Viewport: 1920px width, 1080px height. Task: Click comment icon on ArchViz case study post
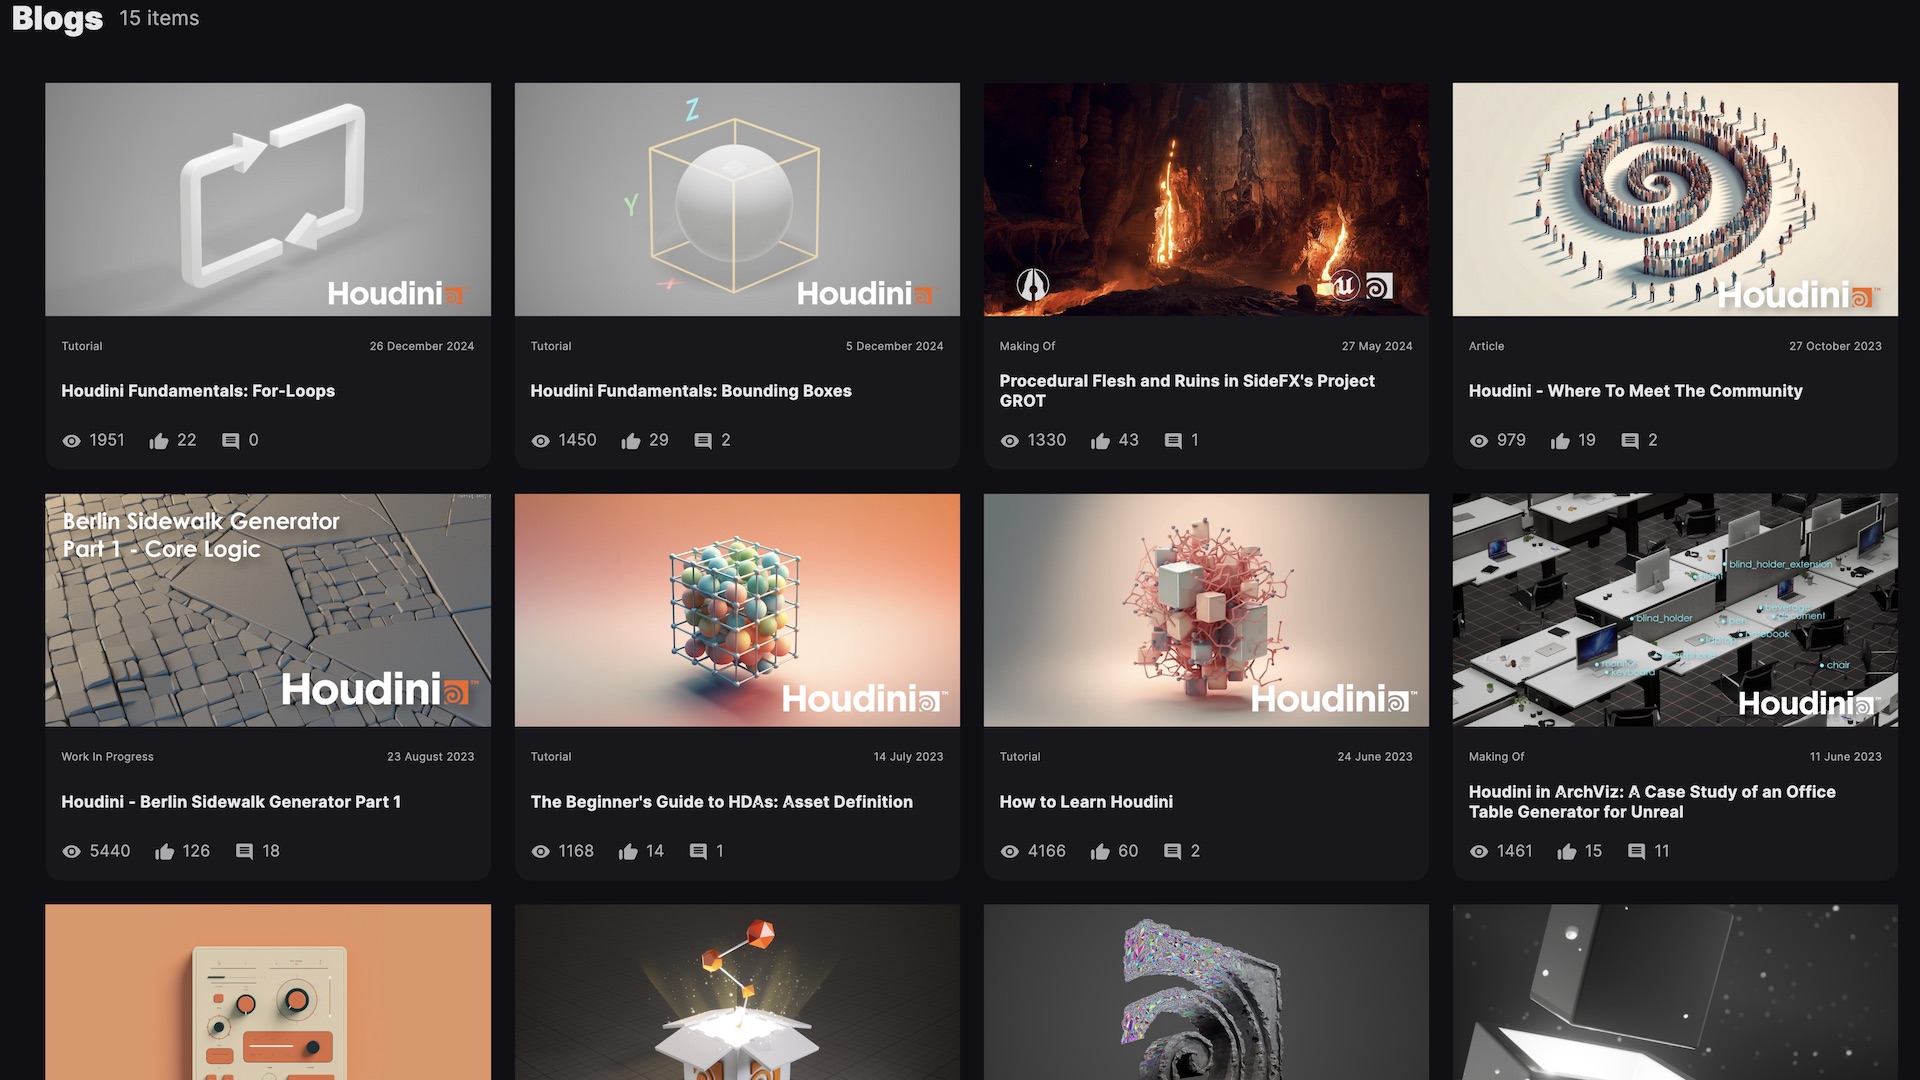pyautogui.click(x=1636, y=851)
